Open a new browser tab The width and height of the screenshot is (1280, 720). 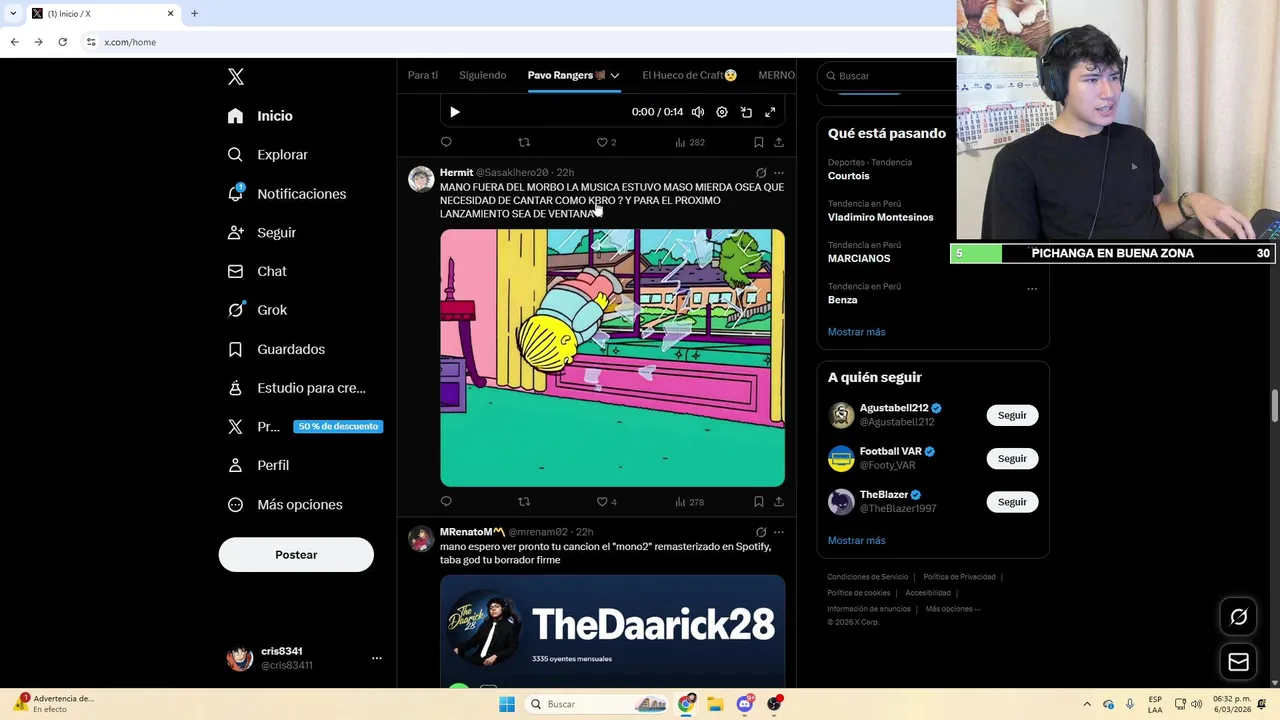(x=194, y=14)
